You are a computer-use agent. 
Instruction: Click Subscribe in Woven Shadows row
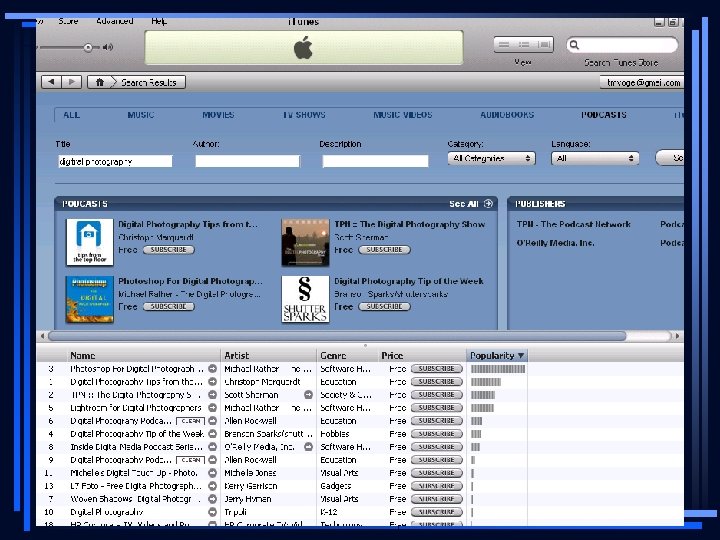437,499
